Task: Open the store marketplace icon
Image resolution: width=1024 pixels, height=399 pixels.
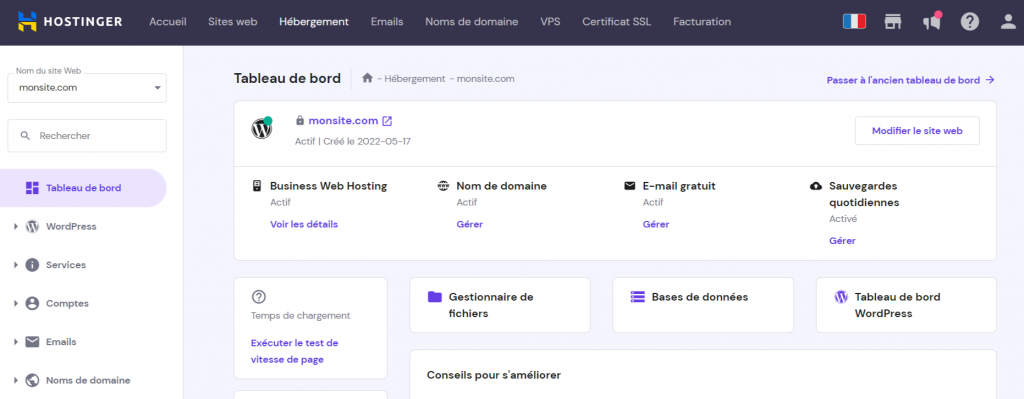Action: (x=893, y=22)
